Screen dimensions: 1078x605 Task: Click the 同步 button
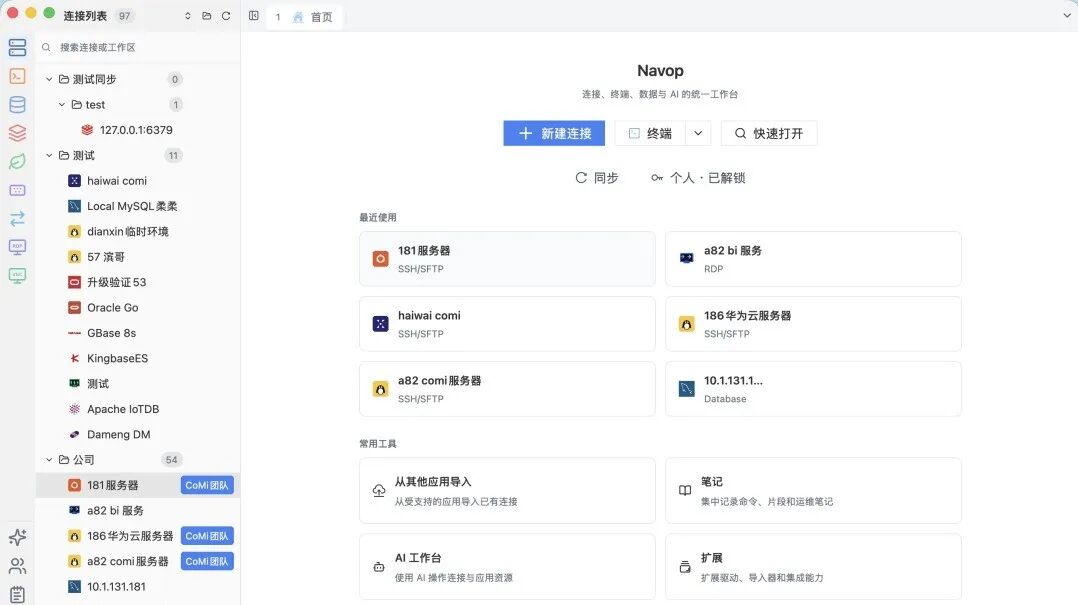[597, 177]
